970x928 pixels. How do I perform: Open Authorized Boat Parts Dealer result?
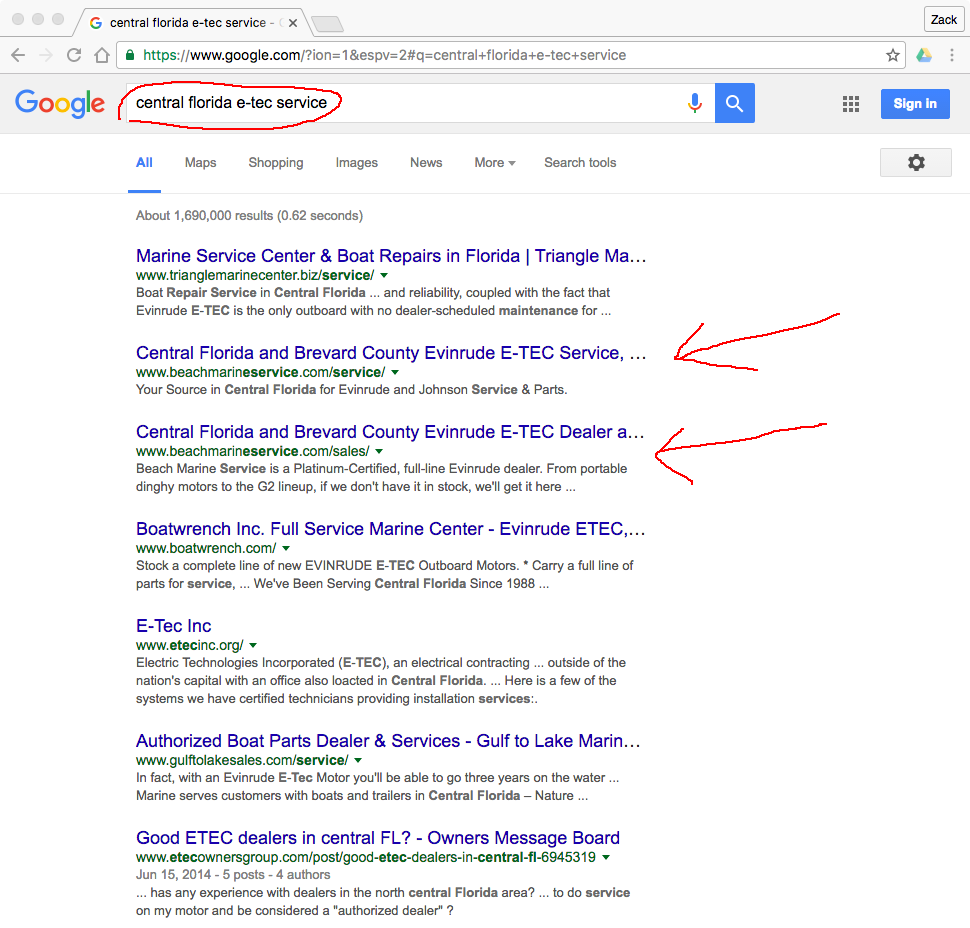tap(388, 741)
